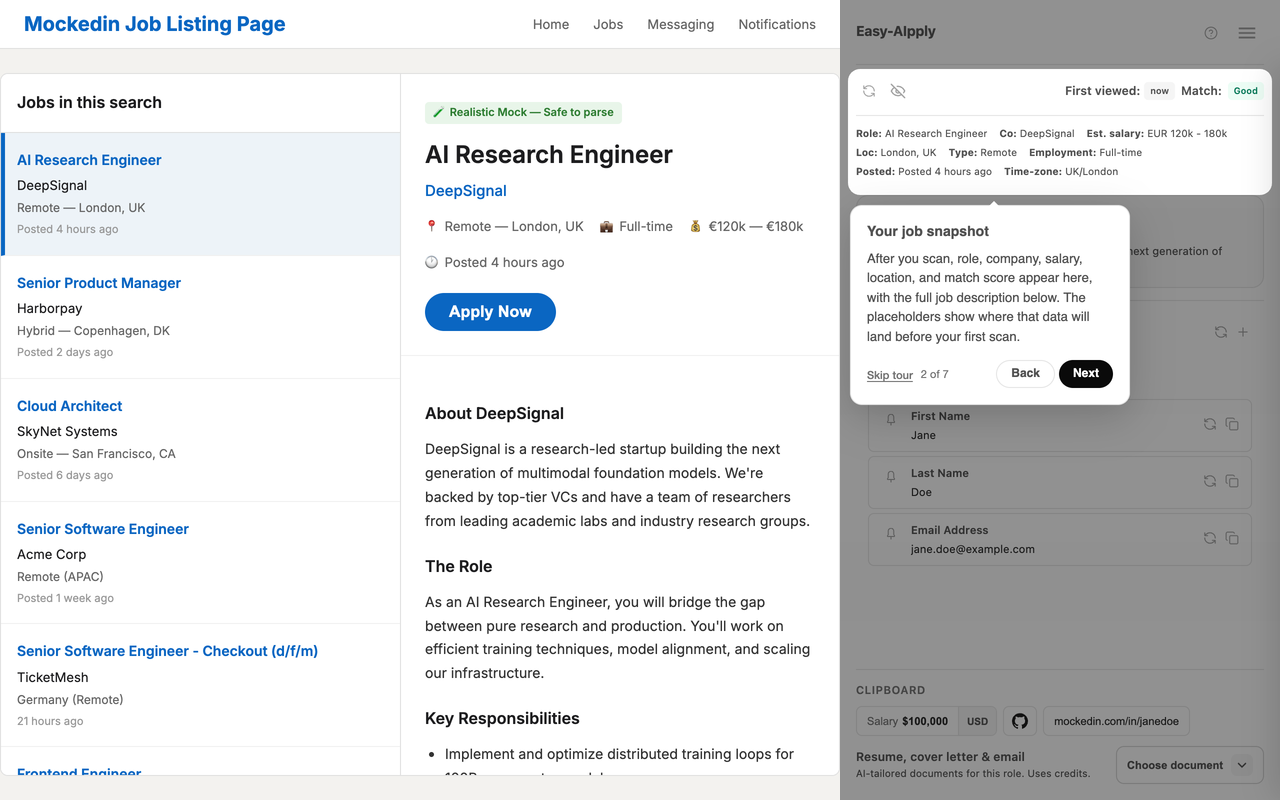The height and width of the screenshot is (800, 1280).
Task: Refresh the First Name field
Action: (x=1210, y=424)
